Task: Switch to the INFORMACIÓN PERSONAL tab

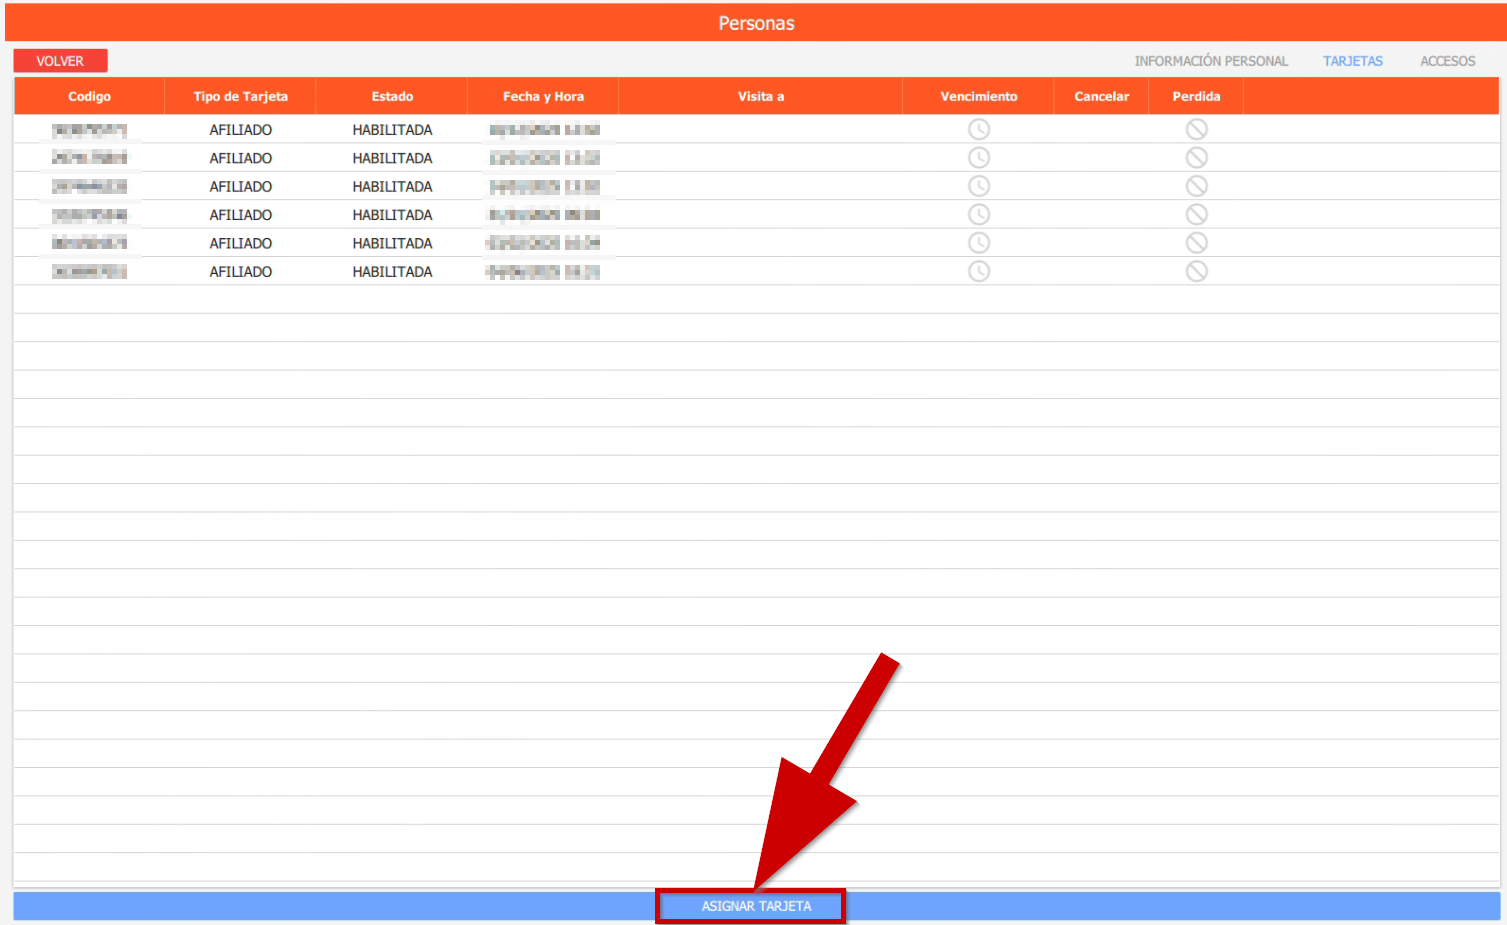Action: coord(1210,61)
